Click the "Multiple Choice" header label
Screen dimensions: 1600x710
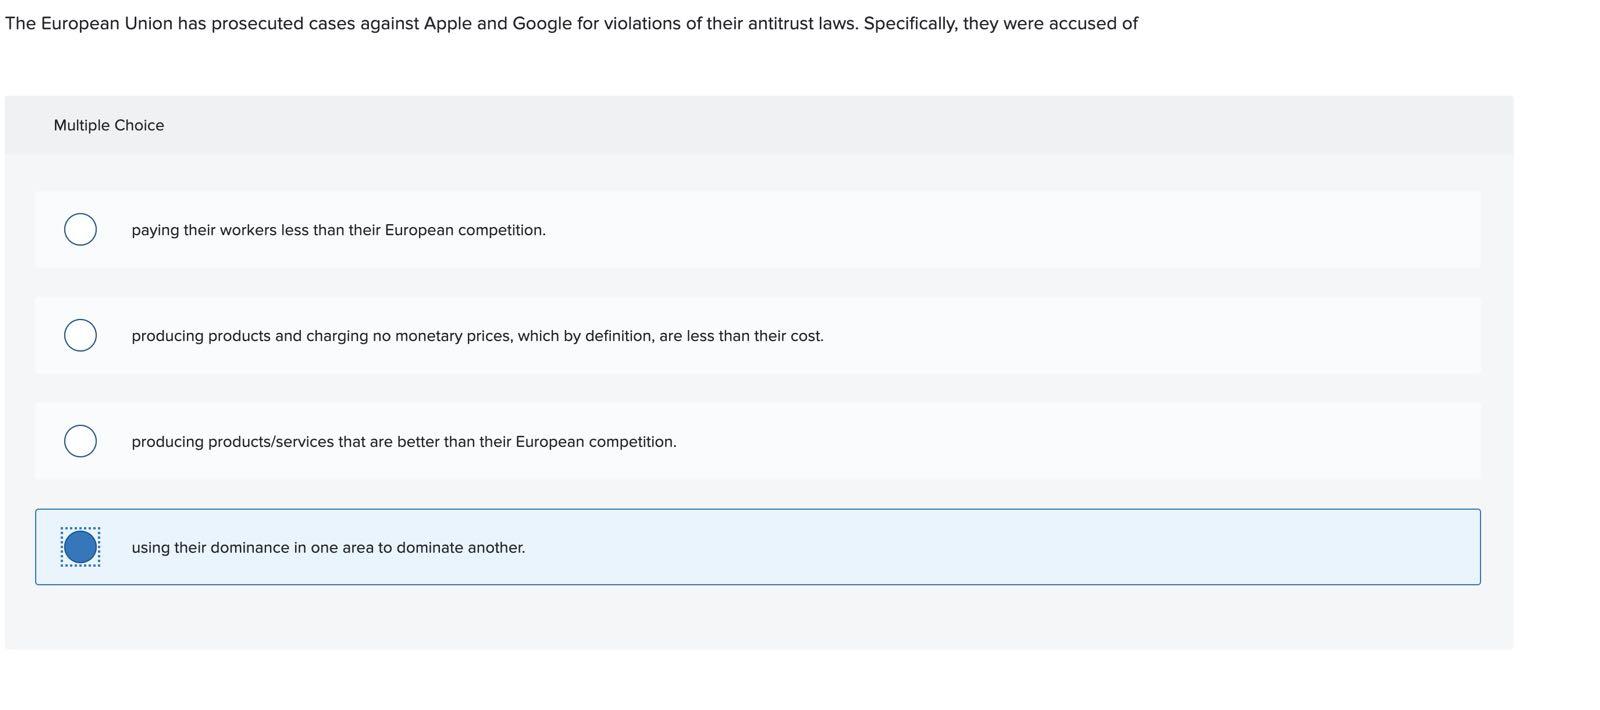click(109, 125)
